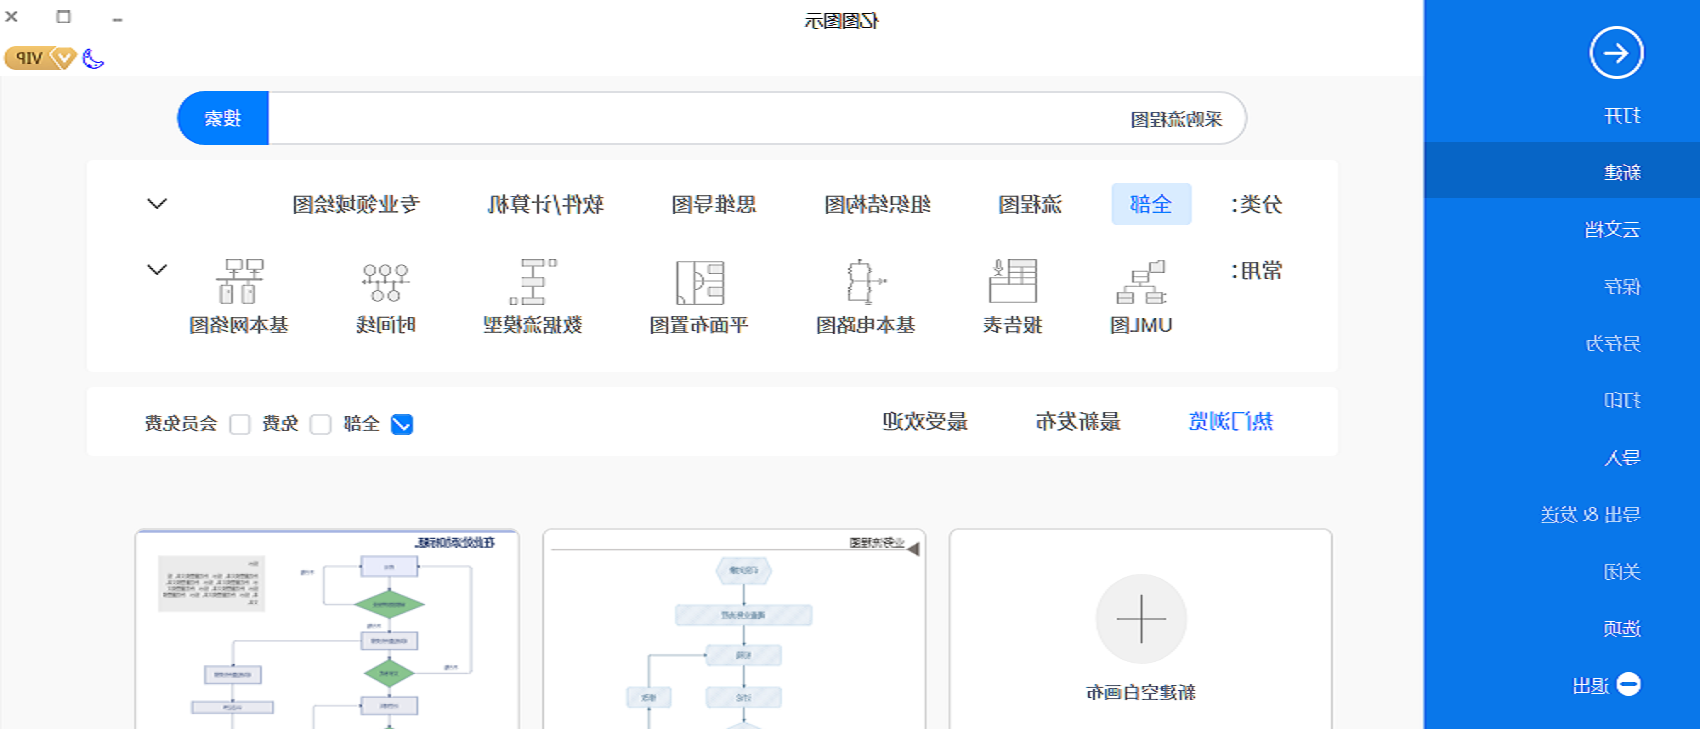The width and height of the screenshot is (1700, 729).
Task: Expand the 分类 category row chevron
Action: (x=157, y=204)
